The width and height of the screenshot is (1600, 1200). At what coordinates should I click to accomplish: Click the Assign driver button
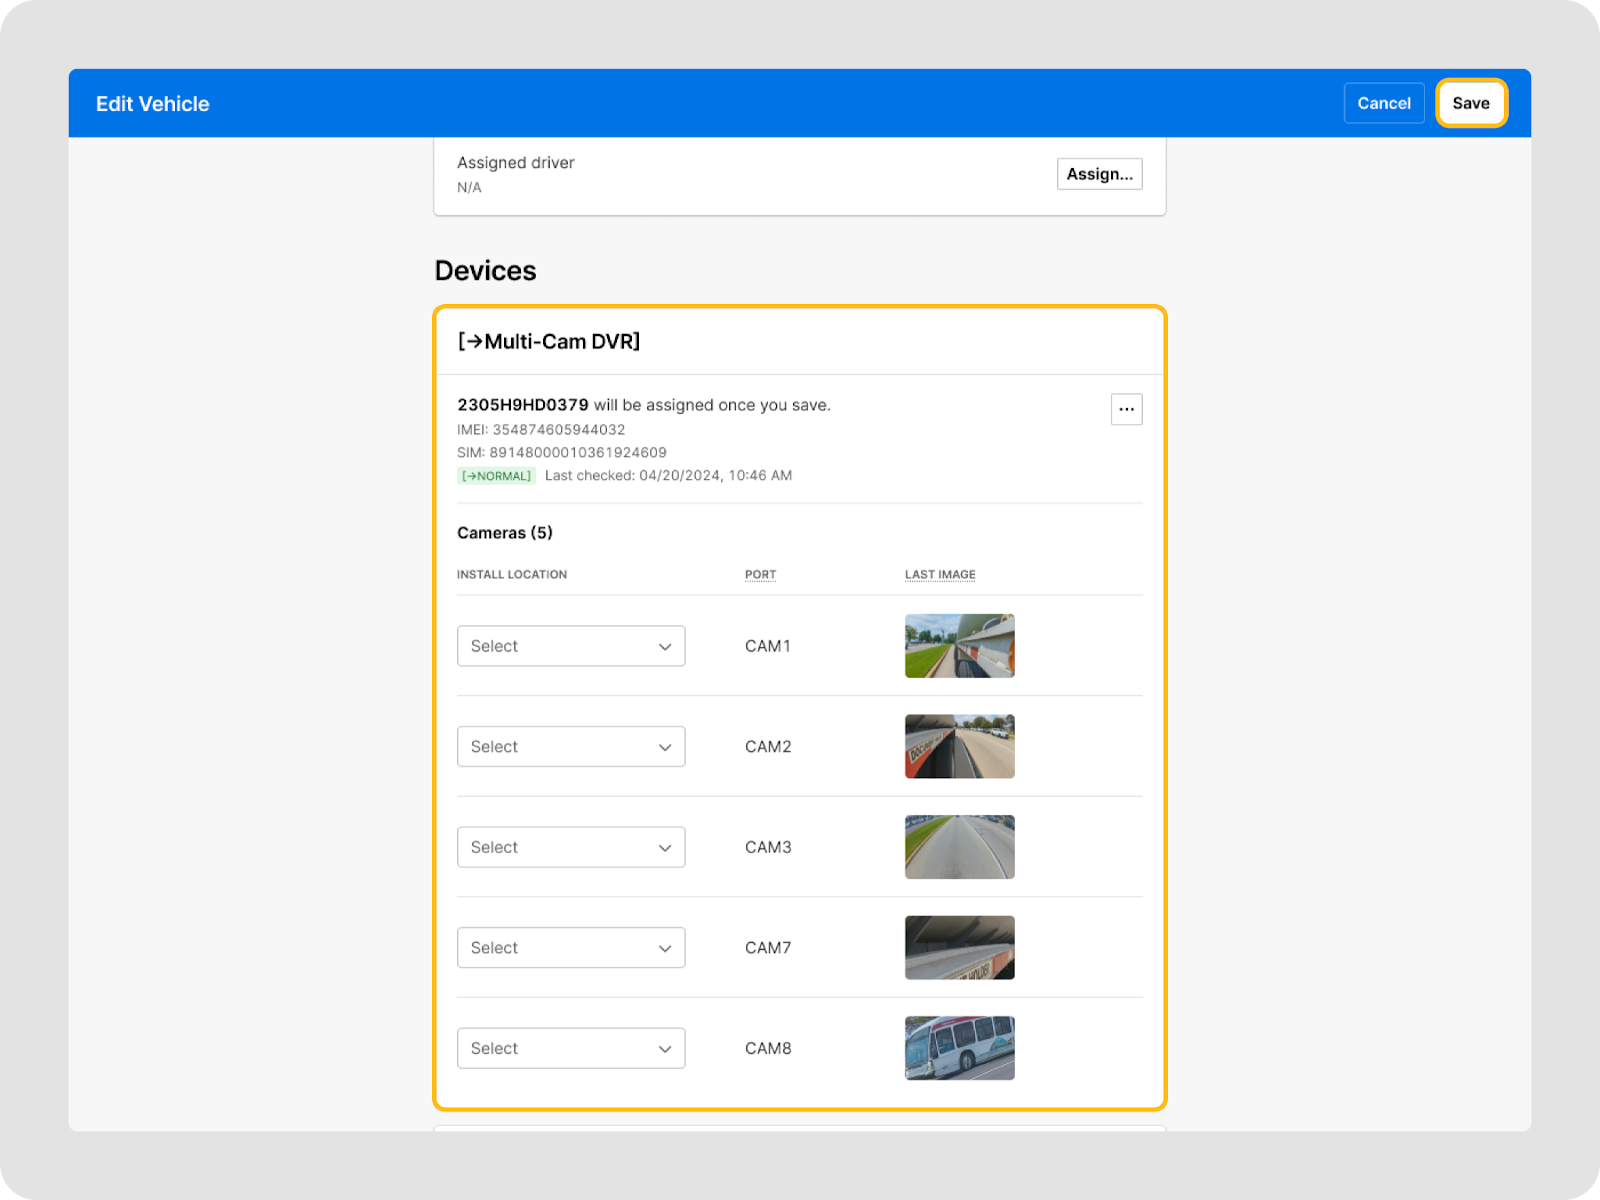pyautogui.click(x=1099, y=174)
